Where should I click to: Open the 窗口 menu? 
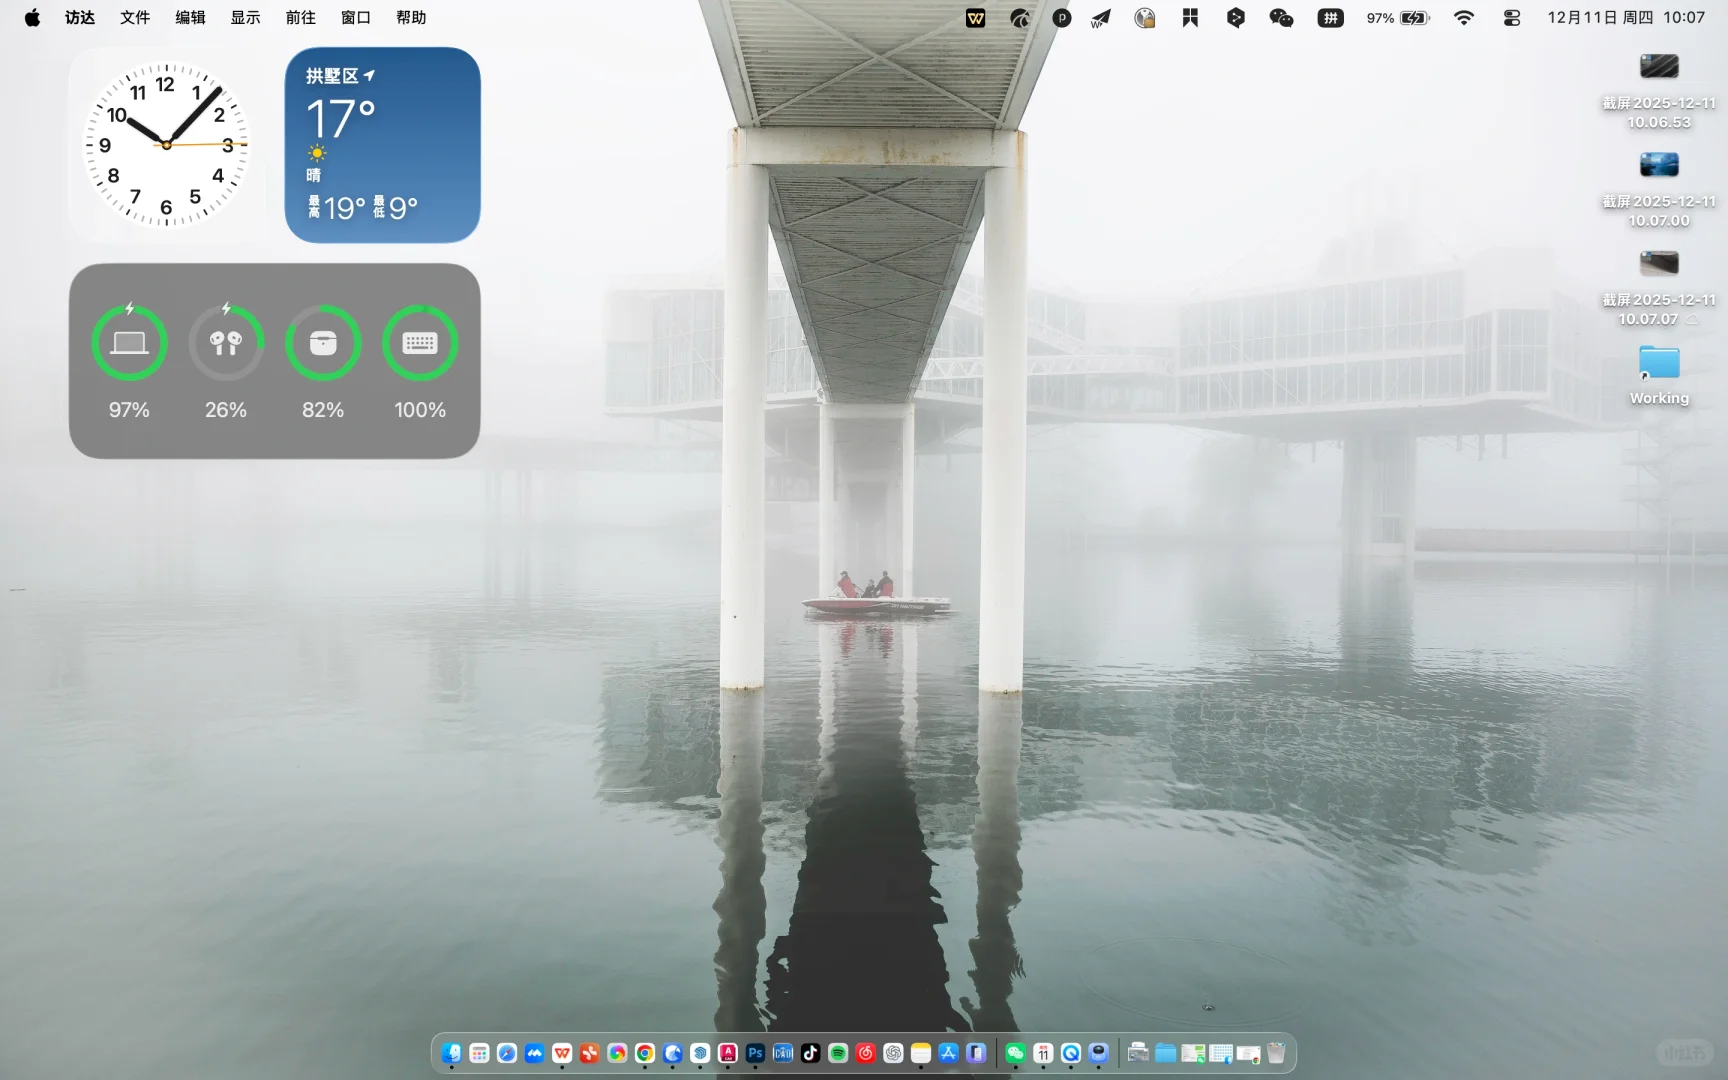tap(355, 17)
